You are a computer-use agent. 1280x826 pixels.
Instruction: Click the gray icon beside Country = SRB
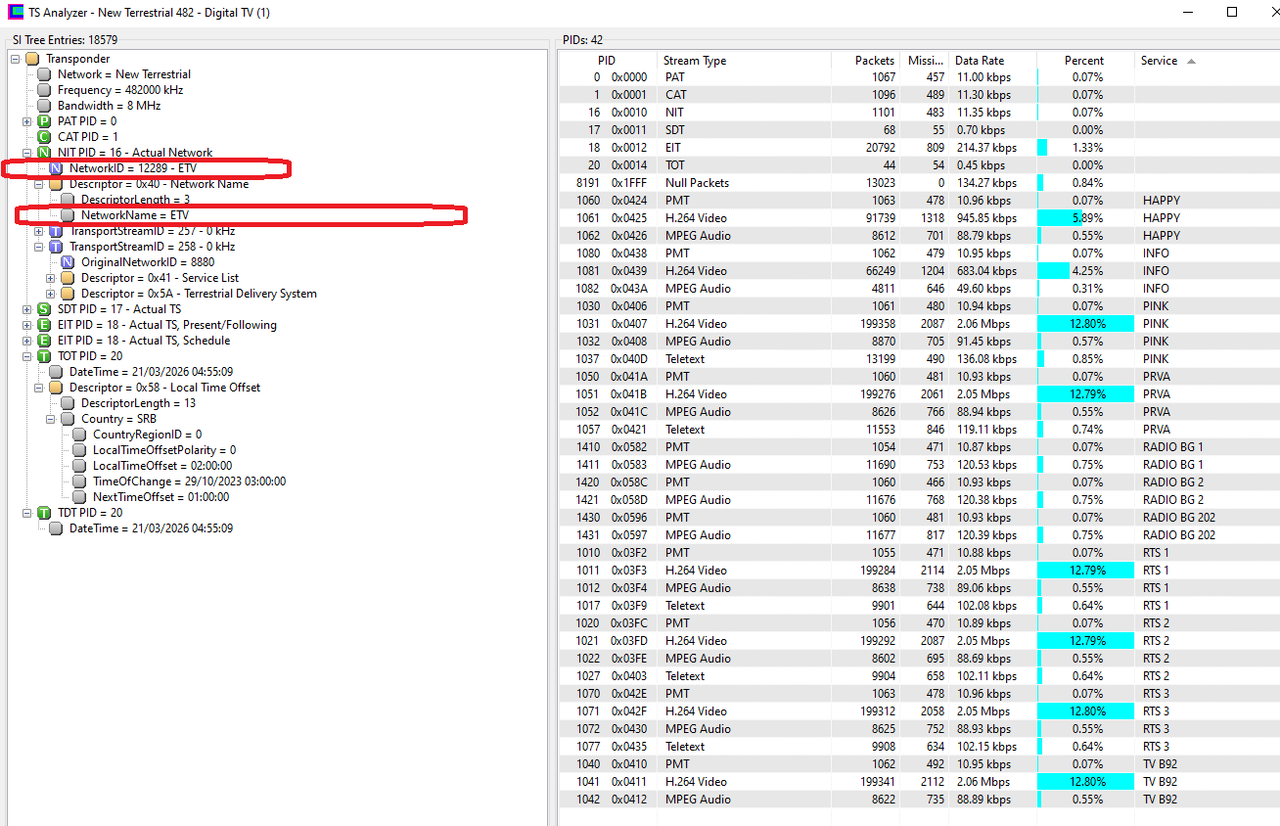pos(68,419)
